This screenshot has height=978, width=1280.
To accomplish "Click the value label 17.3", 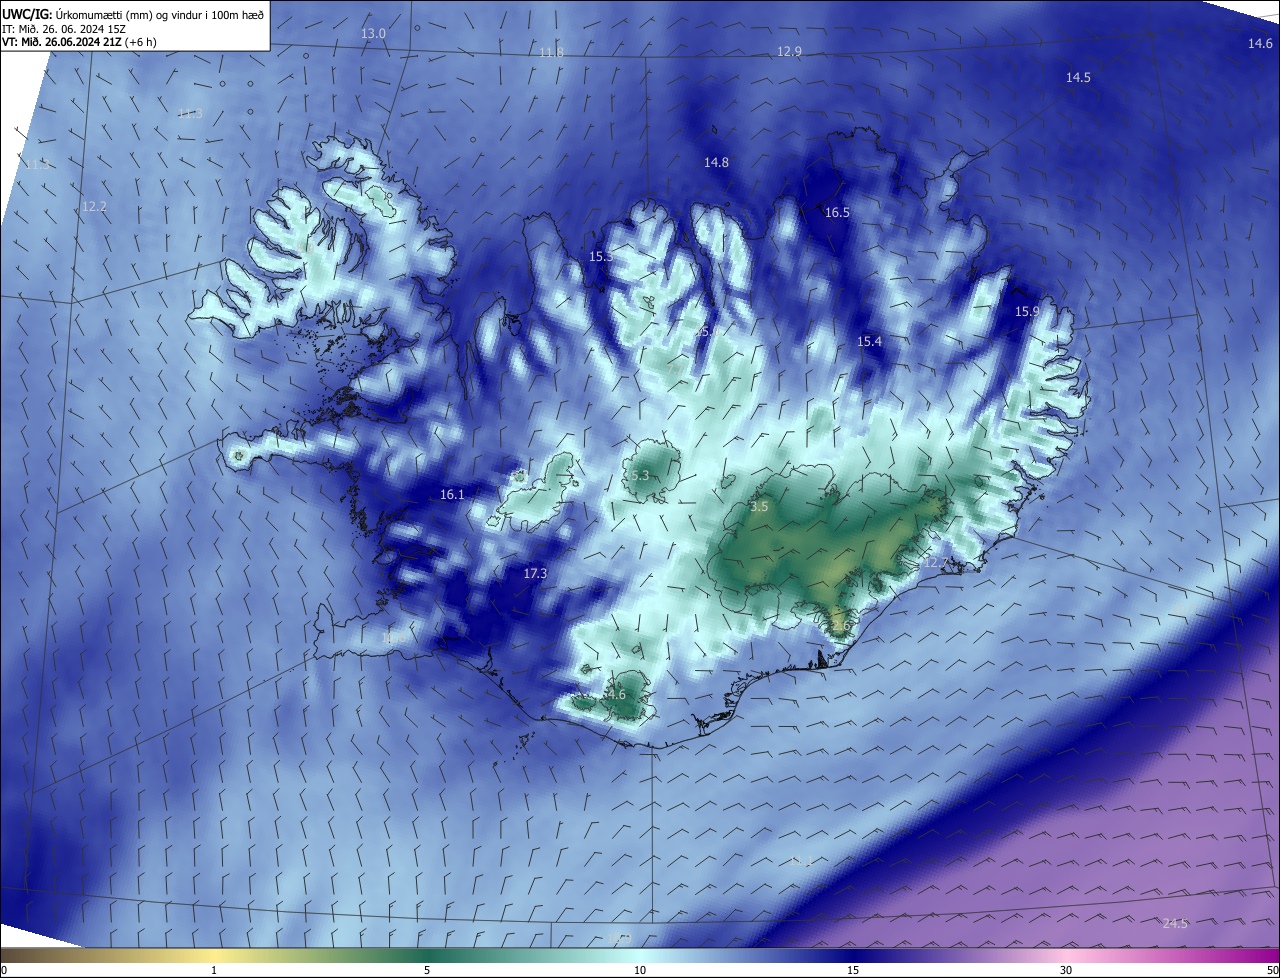I will pos(535,573).
